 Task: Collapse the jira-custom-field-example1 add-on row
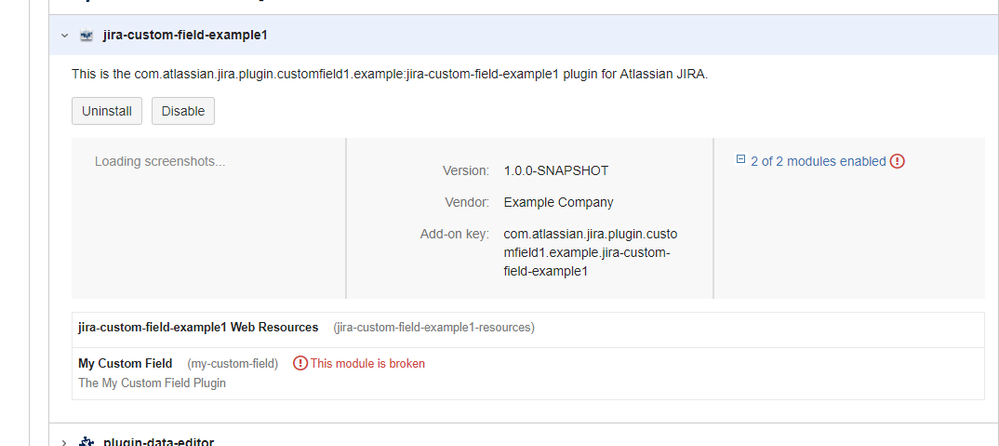[64, 36]
